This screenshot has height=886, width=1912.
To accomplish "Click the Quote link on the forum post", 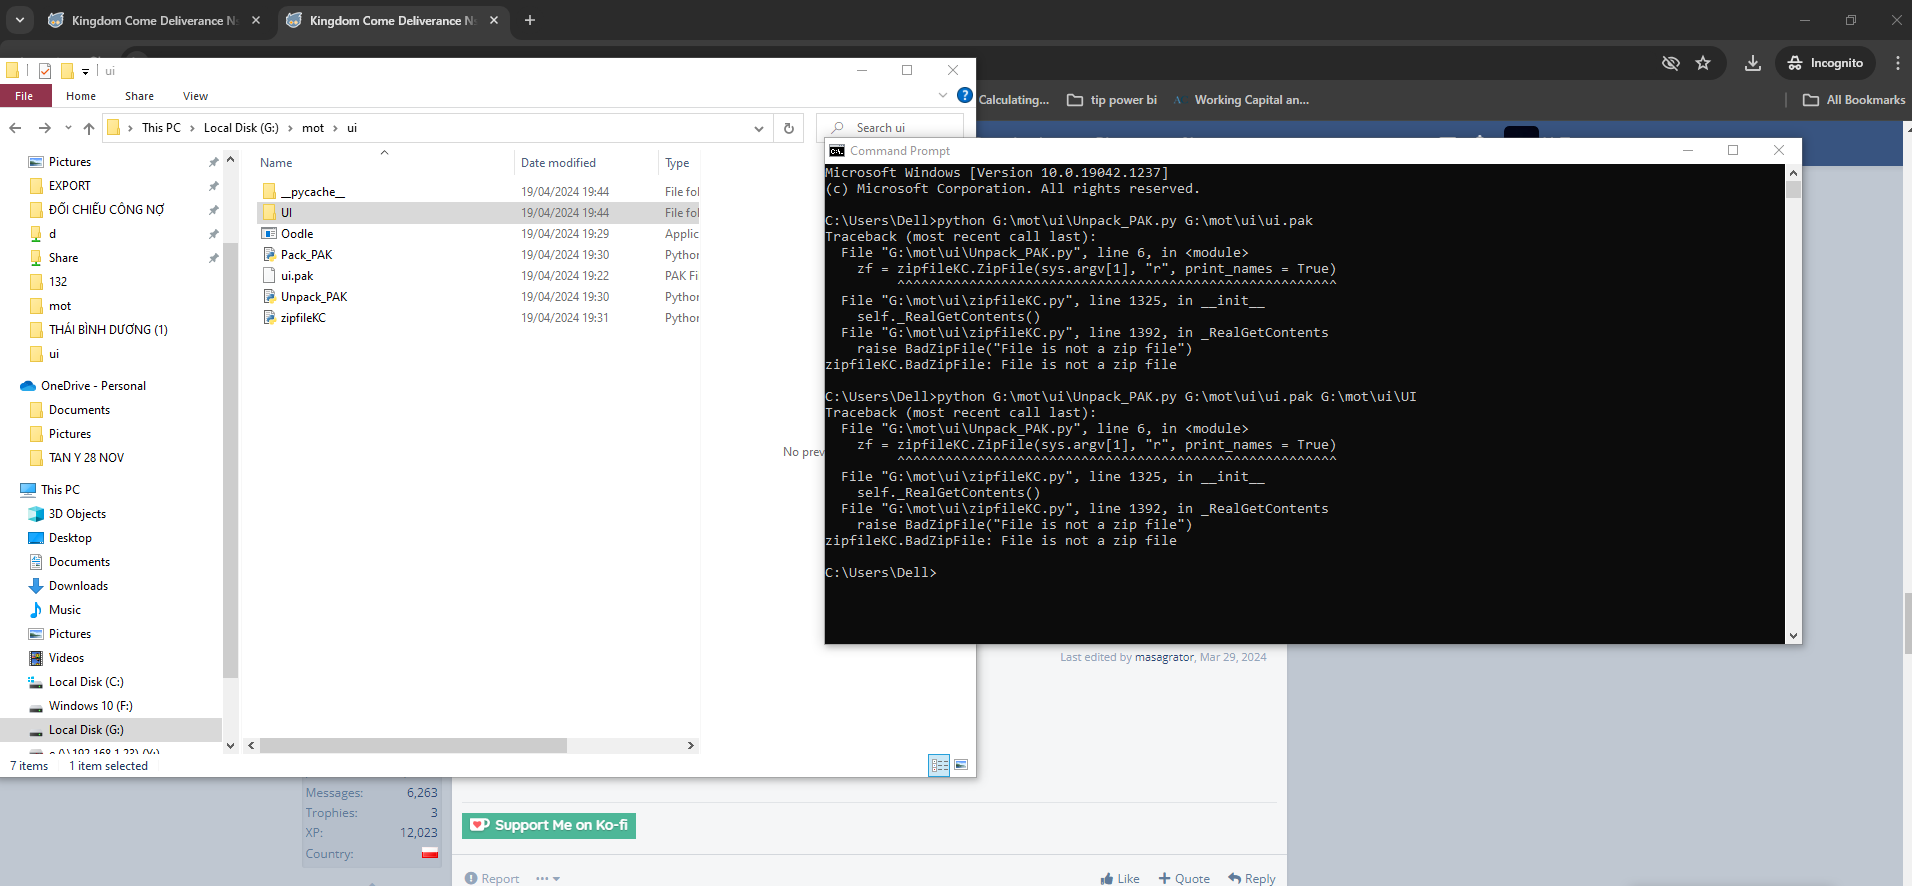I will tap(1184, 878).
